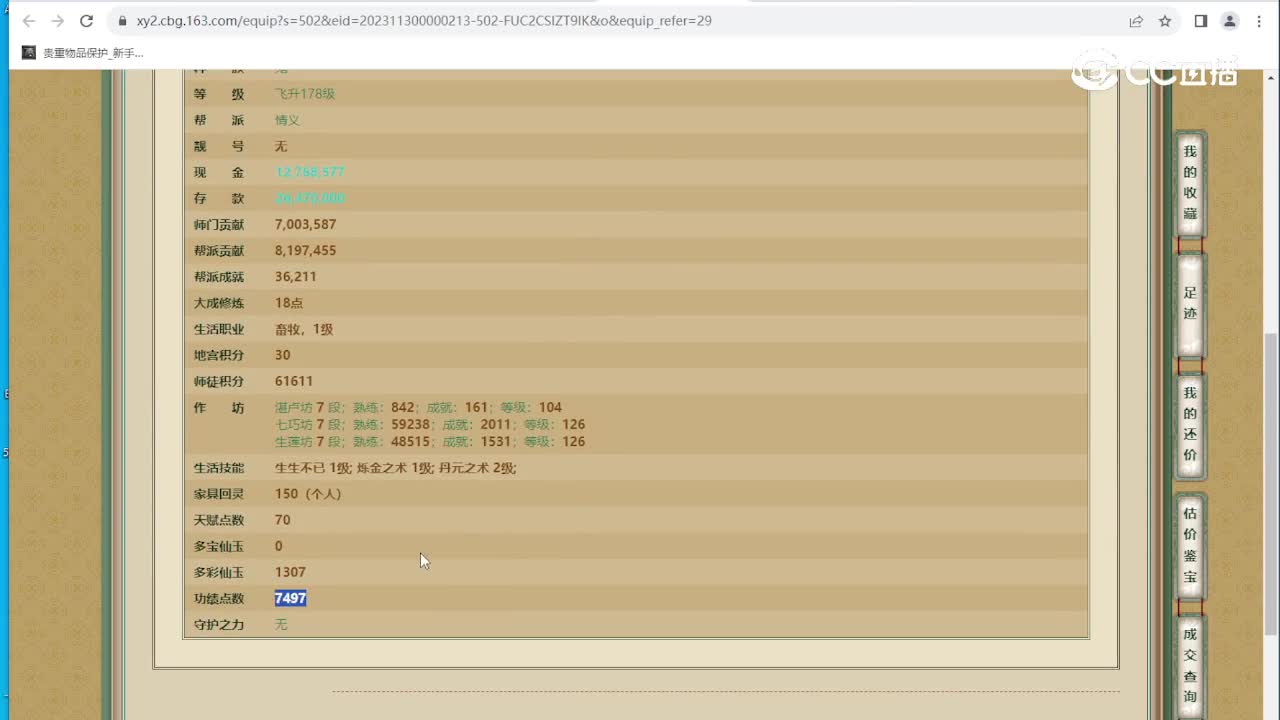Screen dimensions: 1280x720
Task: Select 生活技能 skills text
Action: click(396, 467)
